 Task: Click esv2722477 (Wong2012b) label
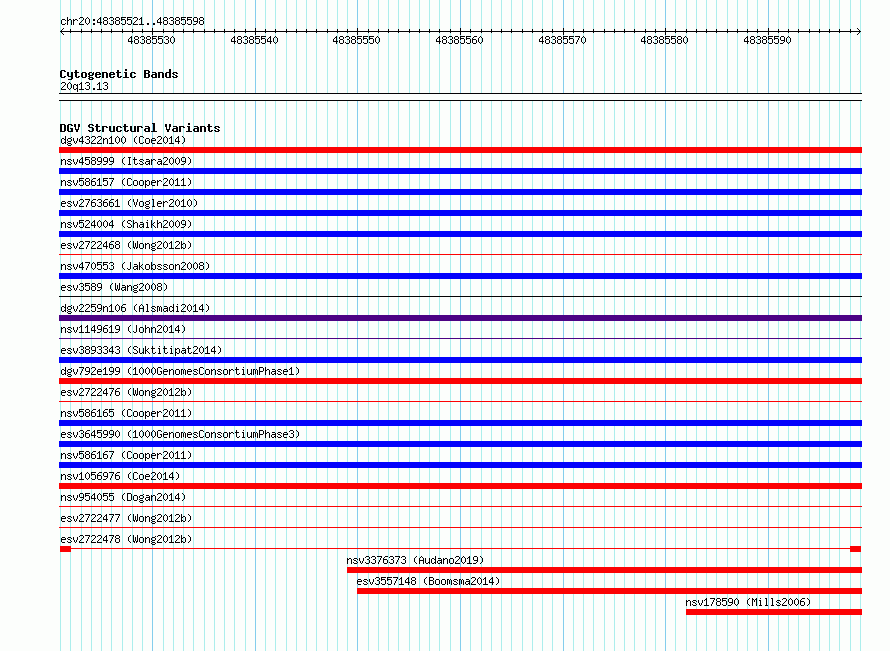(126, 518)
